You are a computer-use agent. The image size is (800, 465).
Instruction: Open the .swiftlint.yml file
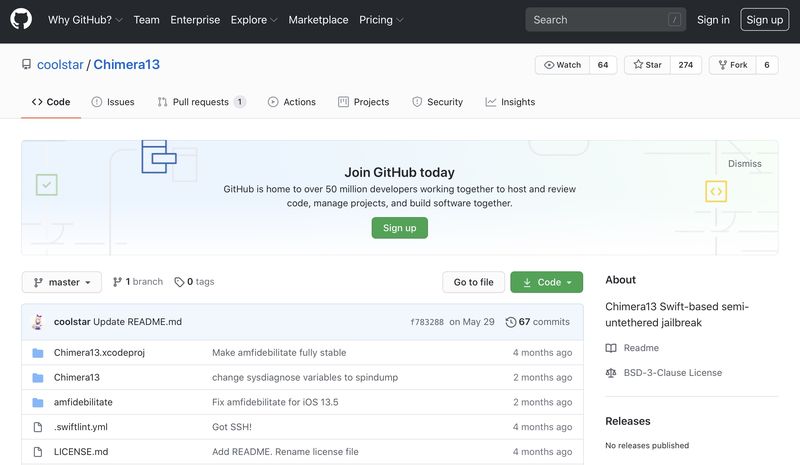pyautogui.click(x=81, y=427)
